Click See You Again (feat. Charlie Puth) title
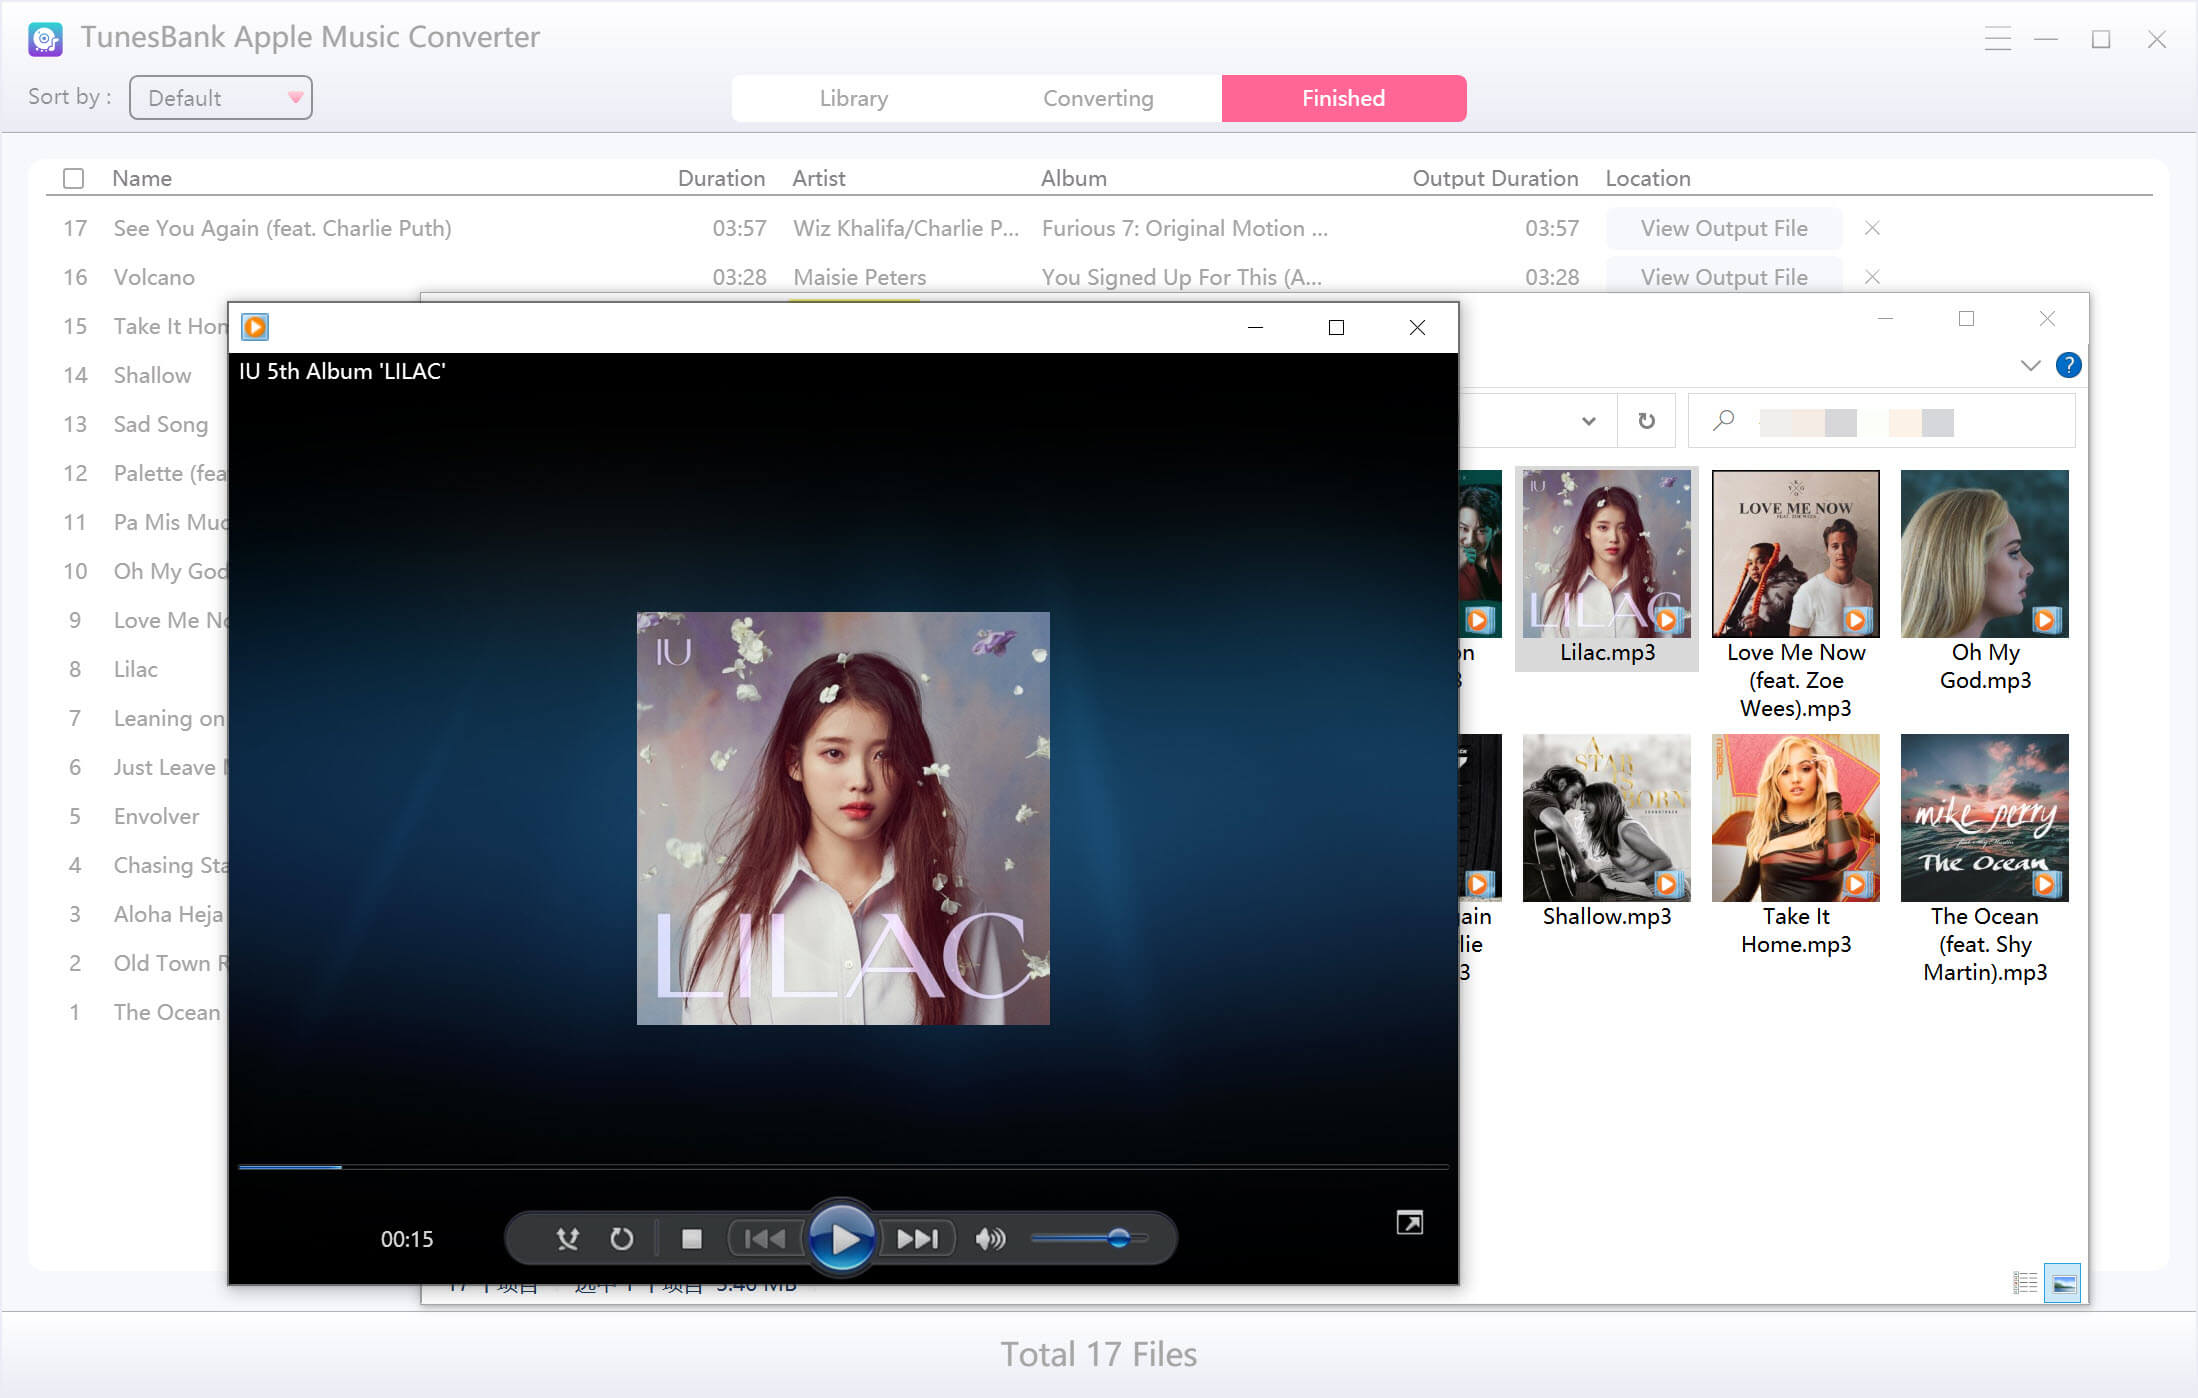Screen dimensions: 2198x1398 [283, 228]
